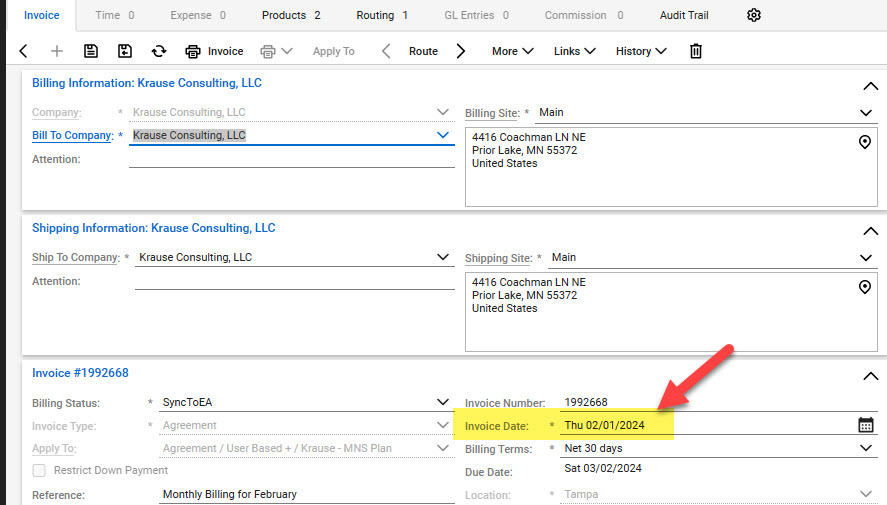Image resolution: width=887 pixels, height=505 pixels.
Task: Open the Shipping Site dropdown
Action: (x=866, y=257)
